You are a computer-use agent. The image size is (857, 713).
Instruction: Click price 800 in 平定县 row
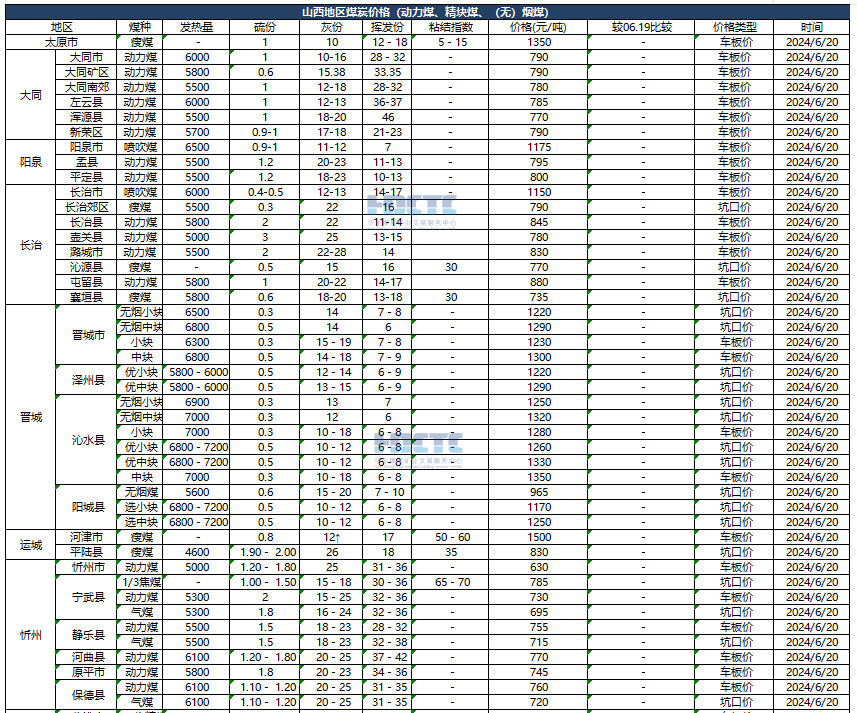point(538,178)
